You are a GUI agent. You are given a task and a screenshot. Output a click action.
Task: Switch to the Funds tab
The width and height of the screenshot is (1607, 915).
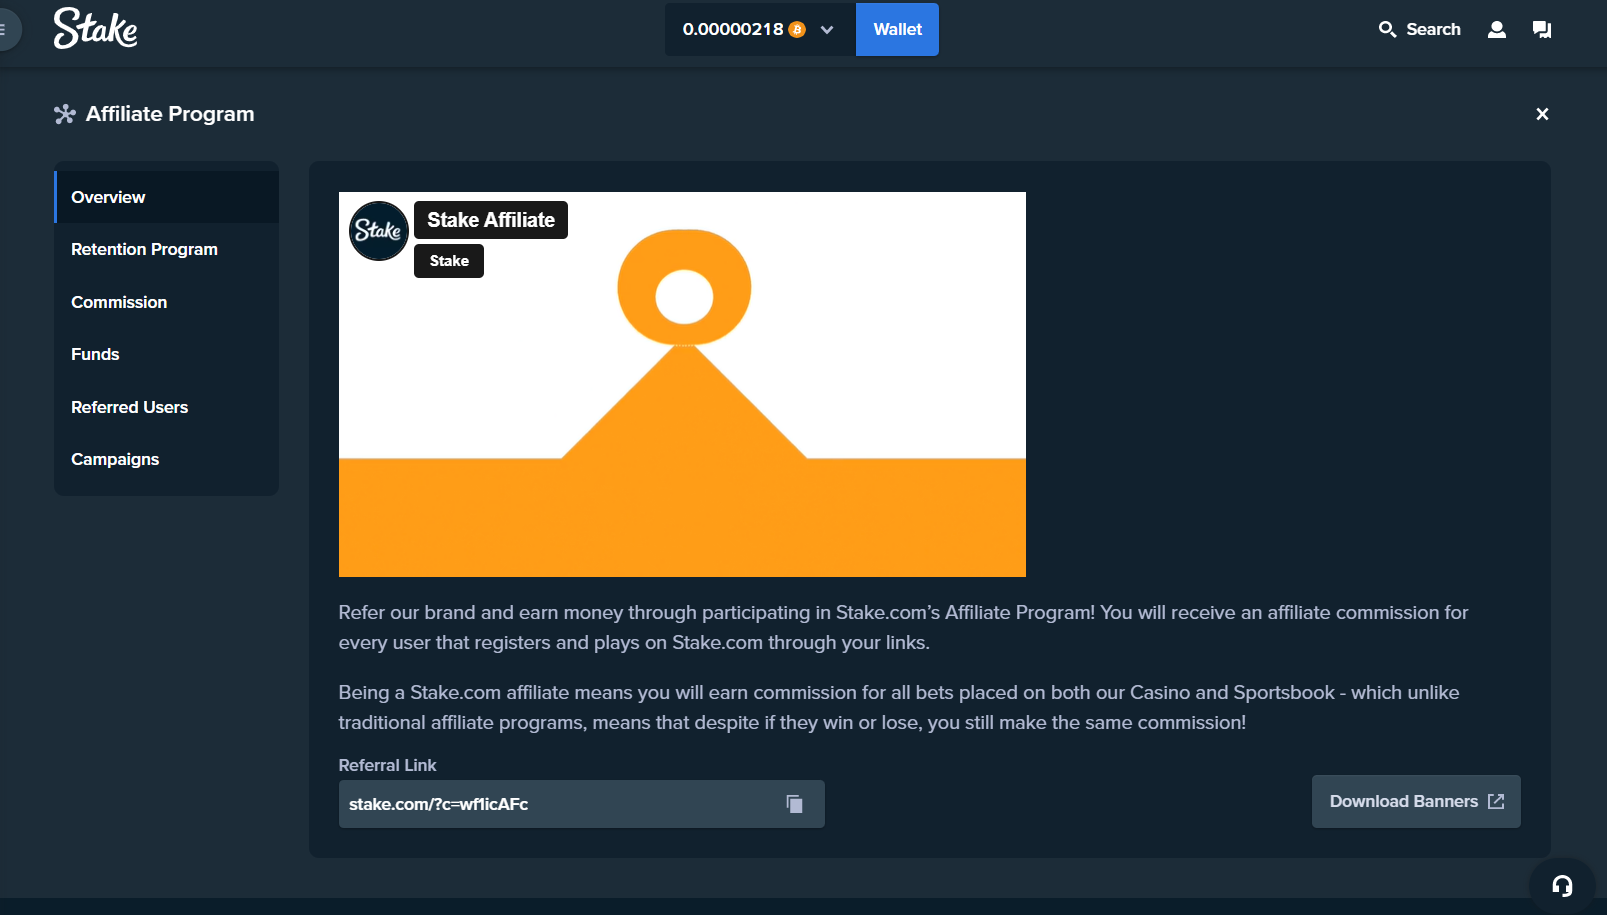pyautogui.click(x=95, y=354)
